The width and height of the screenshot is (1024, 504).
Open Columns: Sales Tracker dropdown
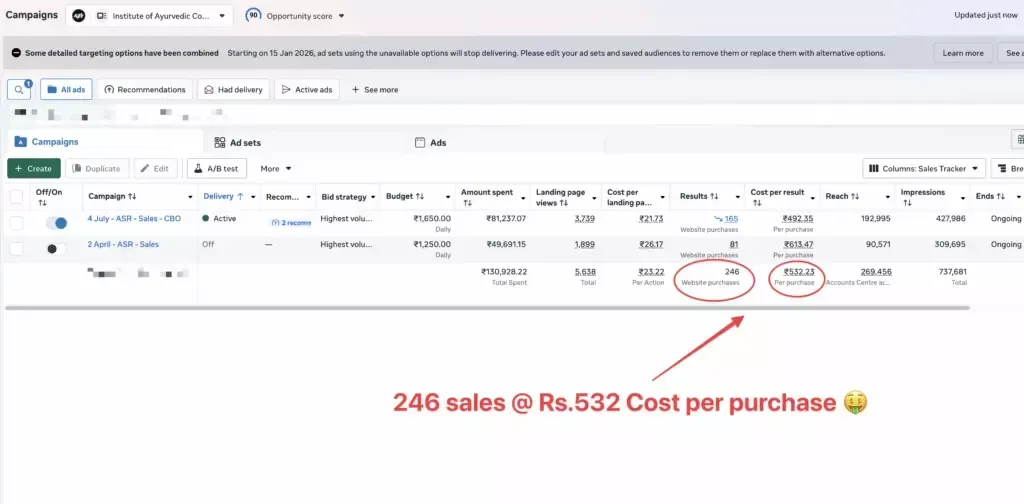point(924,168)
